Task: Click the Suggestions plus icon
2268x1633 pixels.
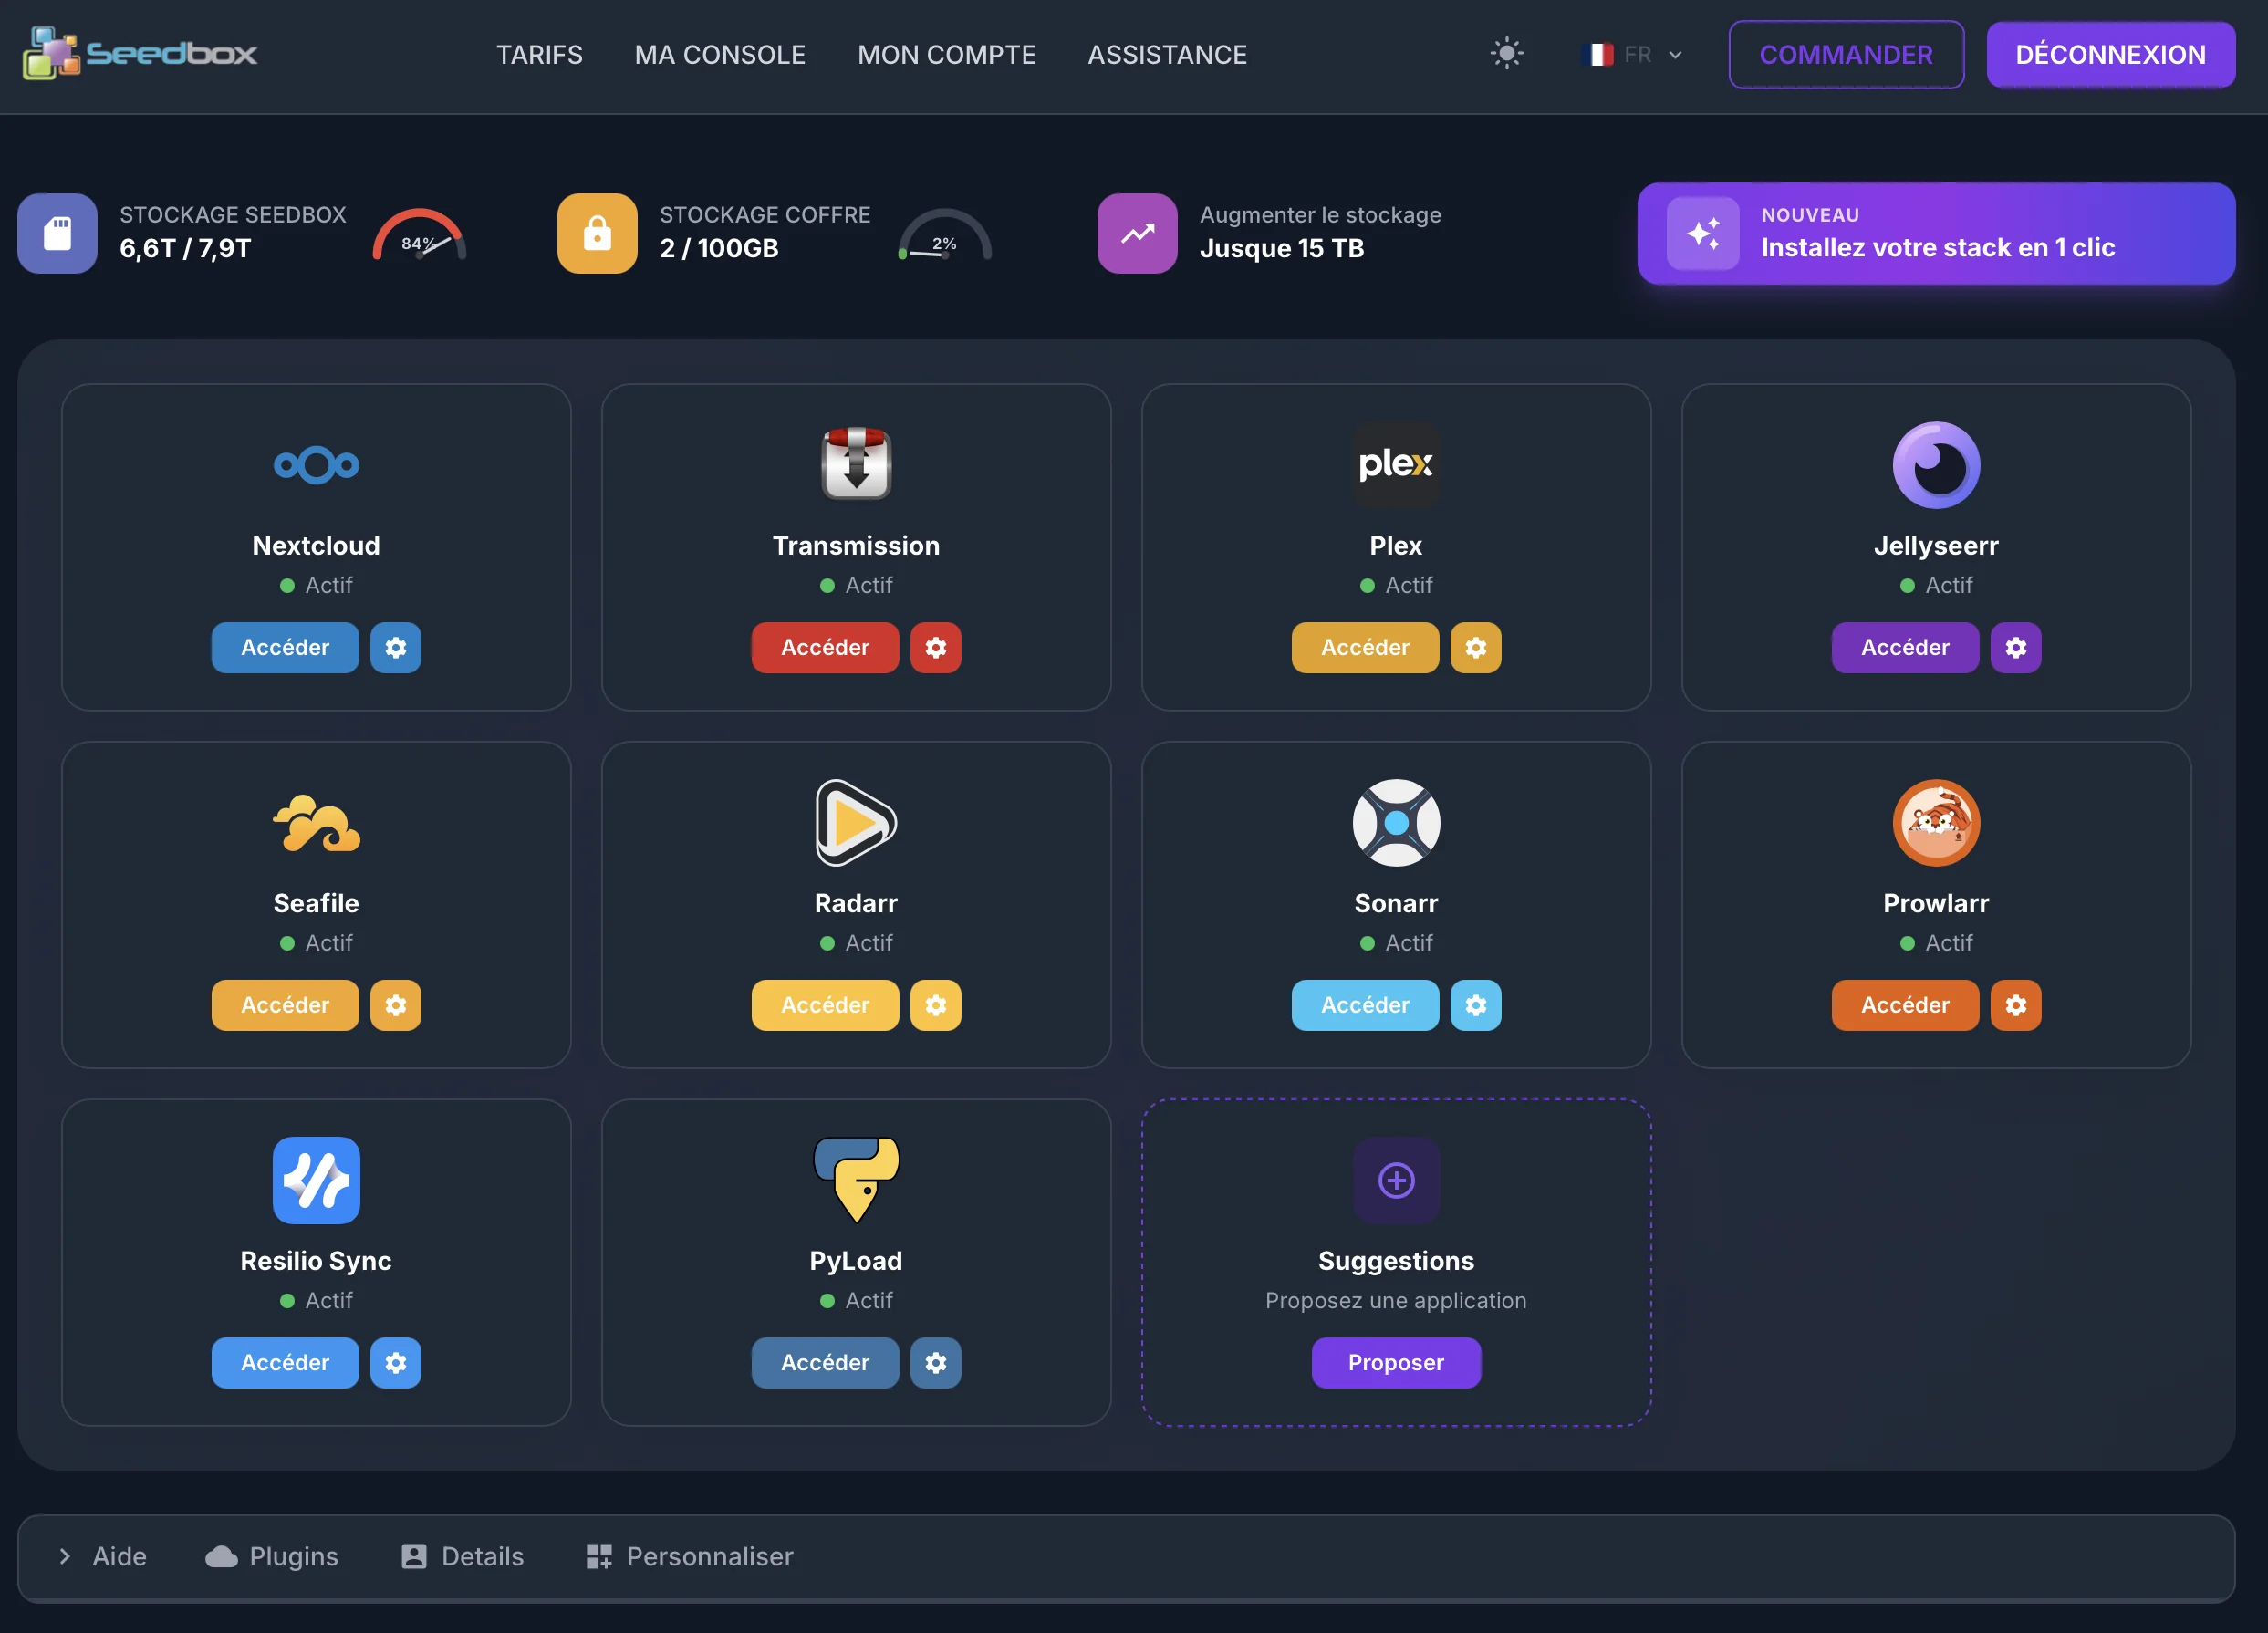Action: [1396, 1180]
